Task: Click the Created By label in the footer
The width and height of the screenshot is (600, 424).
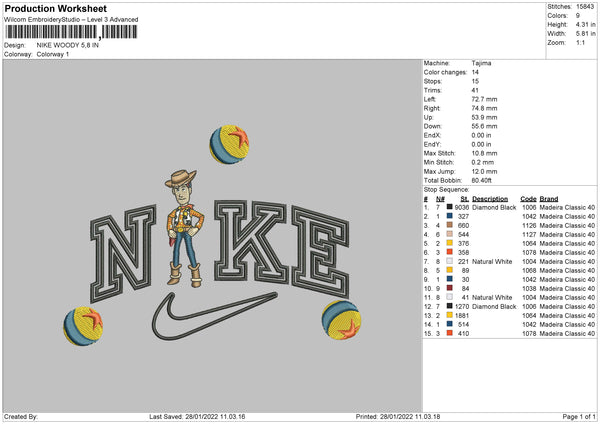Action: tap(21, 416)
